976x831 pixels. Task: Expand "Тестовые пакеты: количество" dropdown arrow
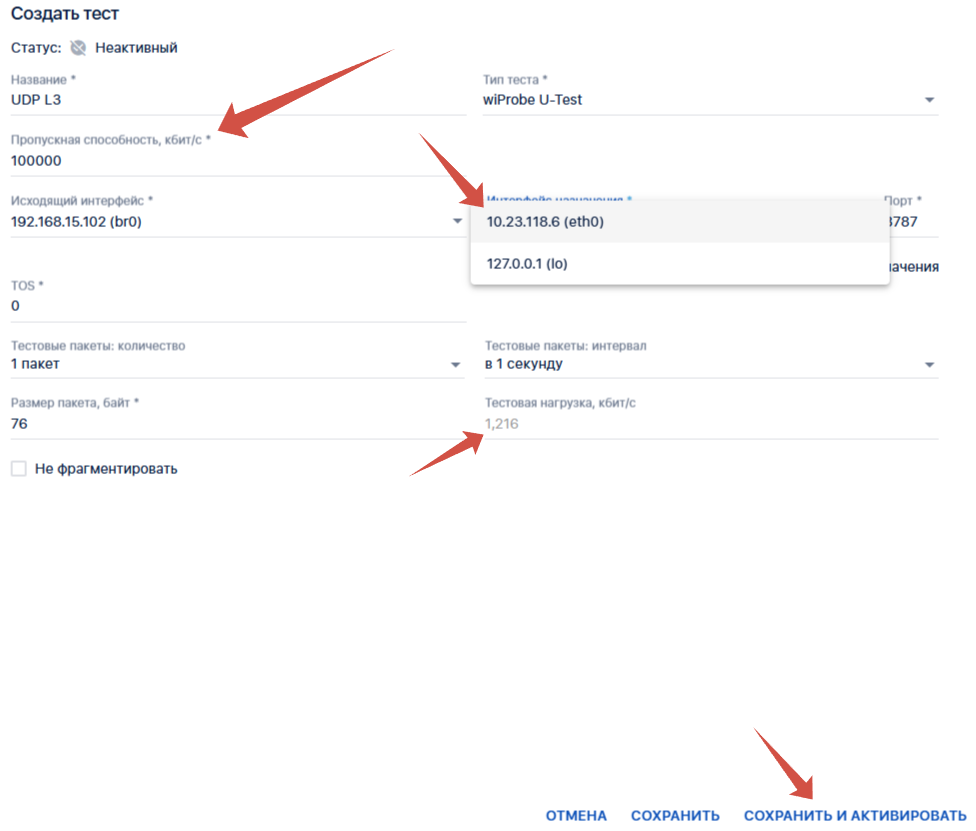[x=456, y=365]
